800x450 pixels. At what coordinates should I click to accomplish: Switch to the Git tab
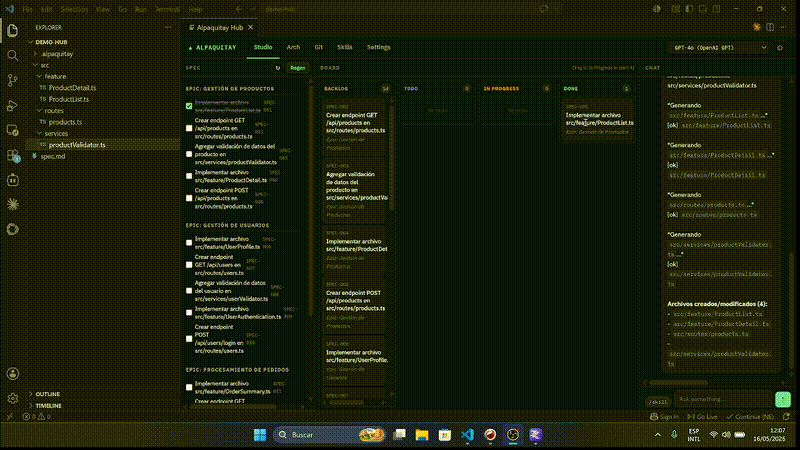click(x=318, y=47)
